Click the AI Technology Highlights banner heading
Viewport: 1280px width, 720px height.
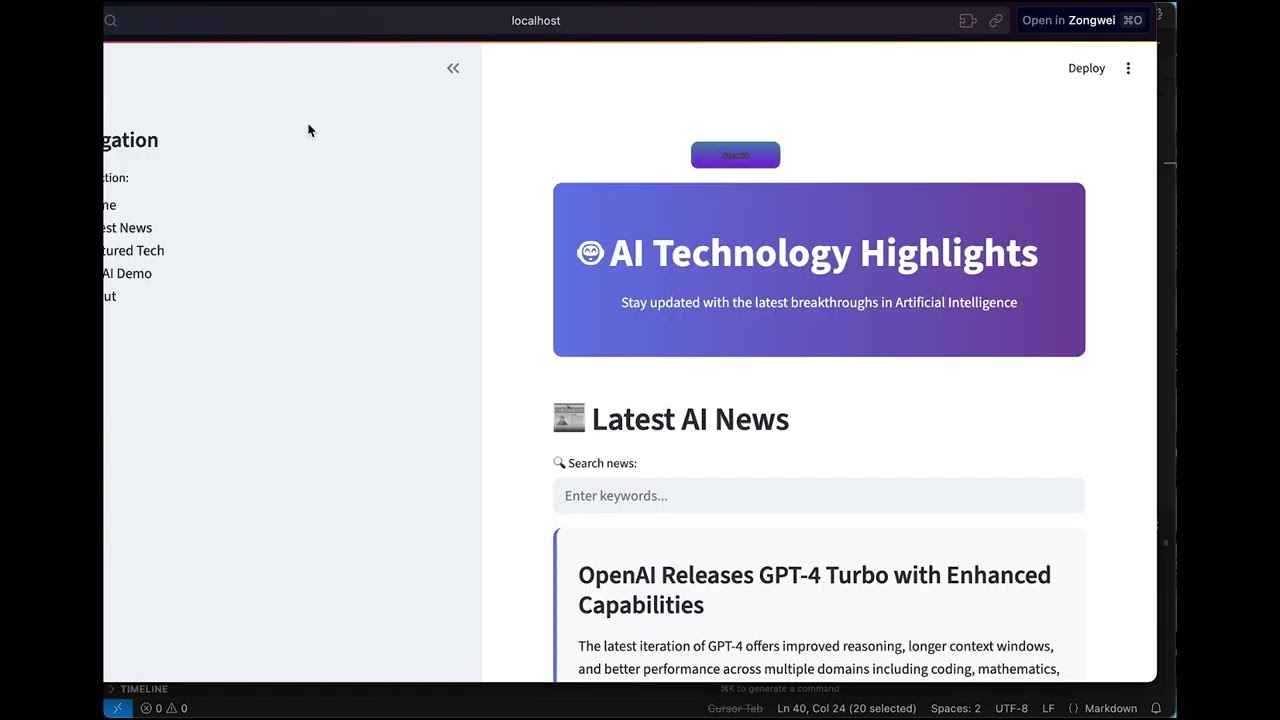(x=823, y=253)
